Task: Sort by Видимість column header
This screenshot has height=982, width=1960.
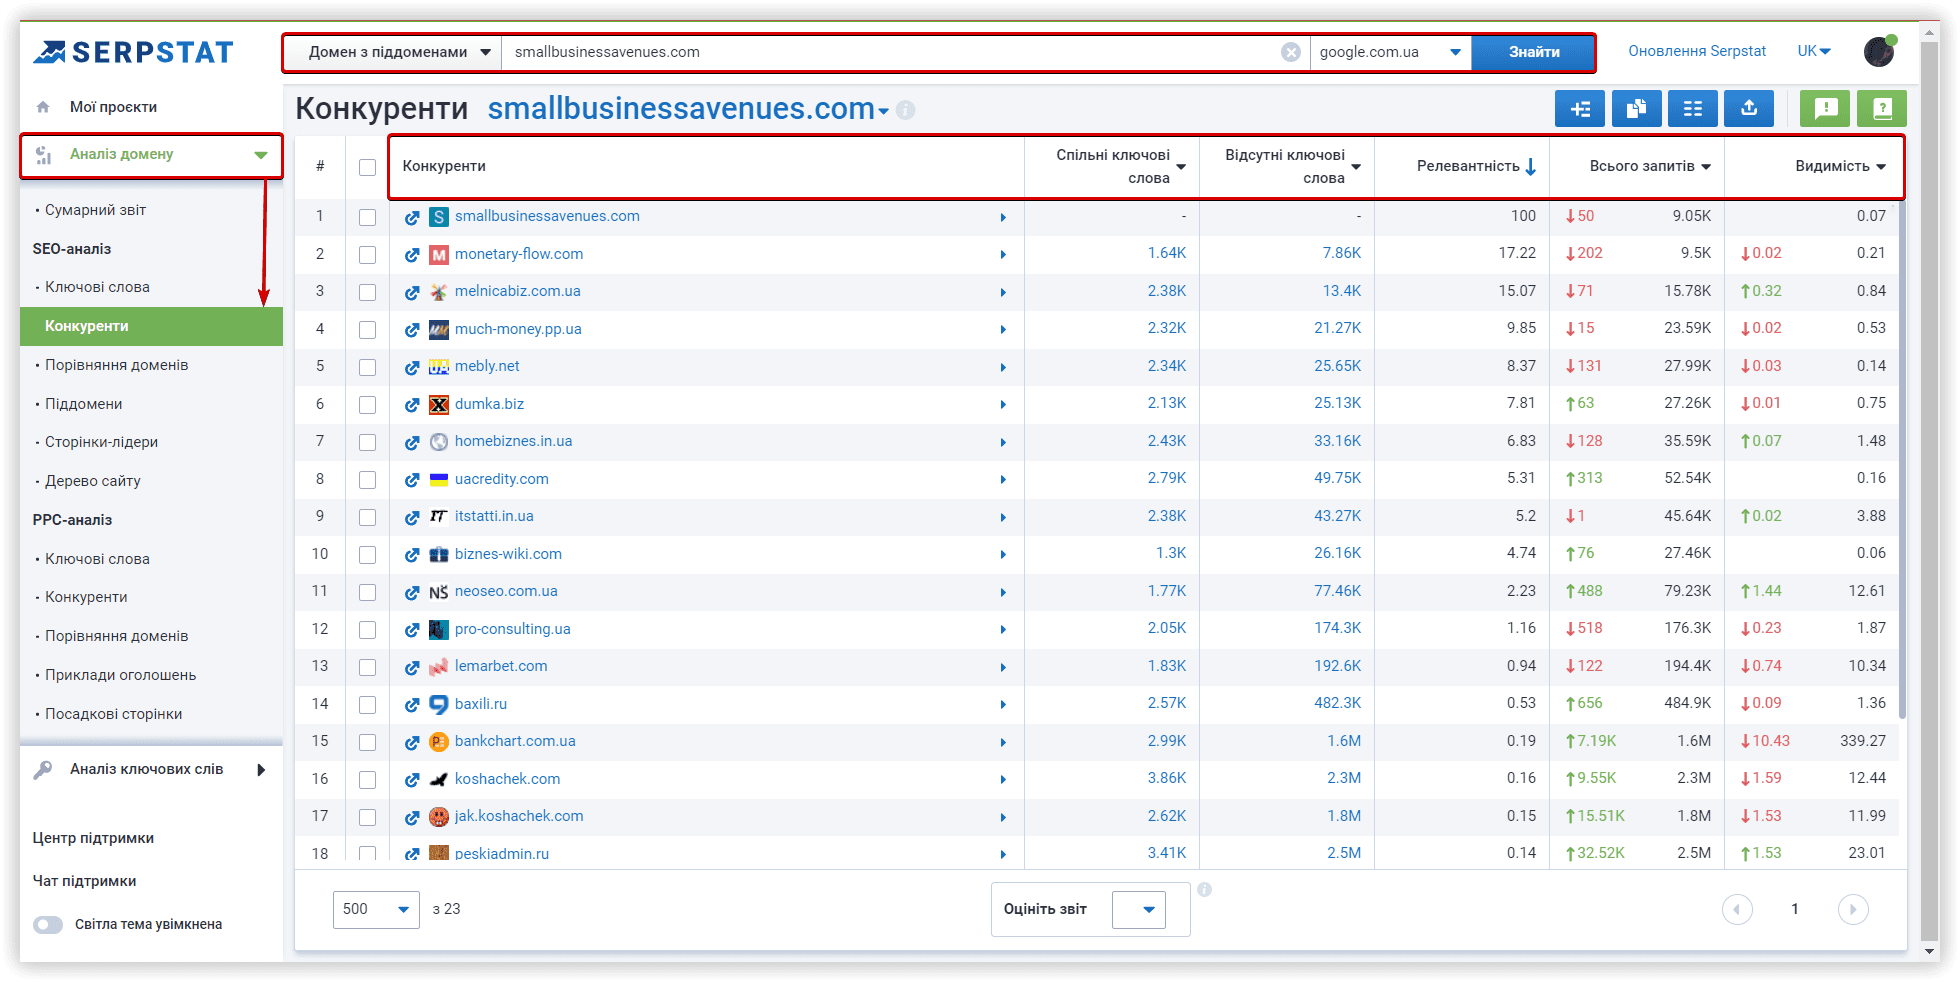Action: point(1840,166)
